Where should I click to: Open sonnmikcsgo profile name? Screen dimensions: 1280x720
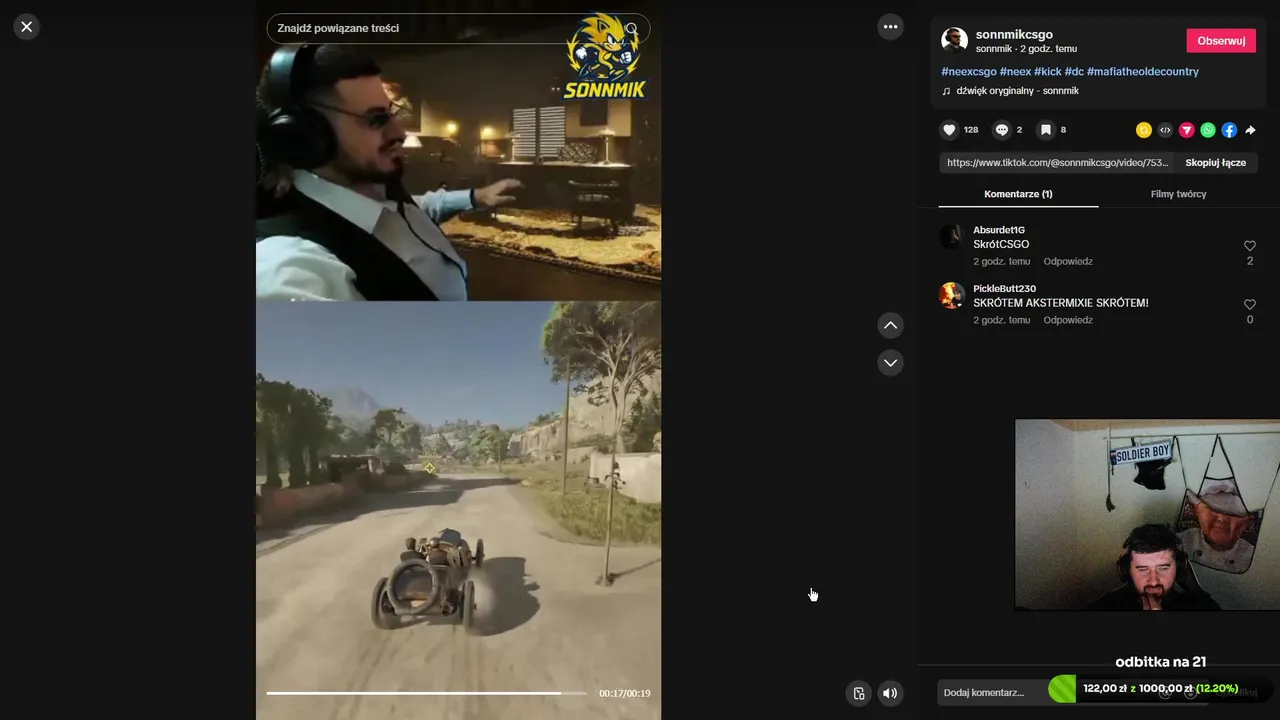(x=1014, y=34)
